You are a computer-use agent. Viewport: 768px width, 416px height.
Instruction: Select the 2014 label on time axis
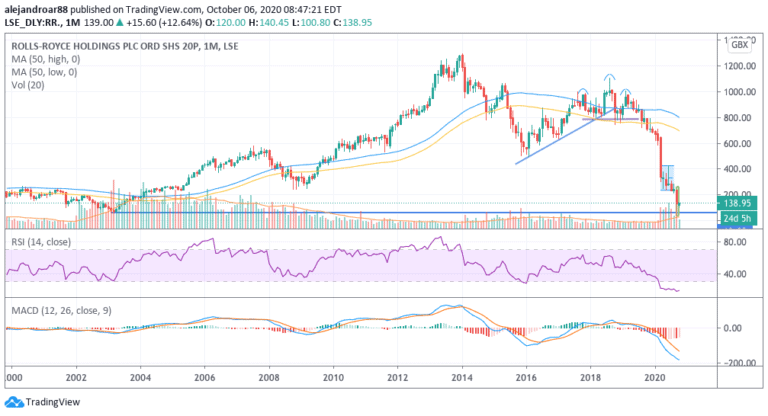coord(462,379)
